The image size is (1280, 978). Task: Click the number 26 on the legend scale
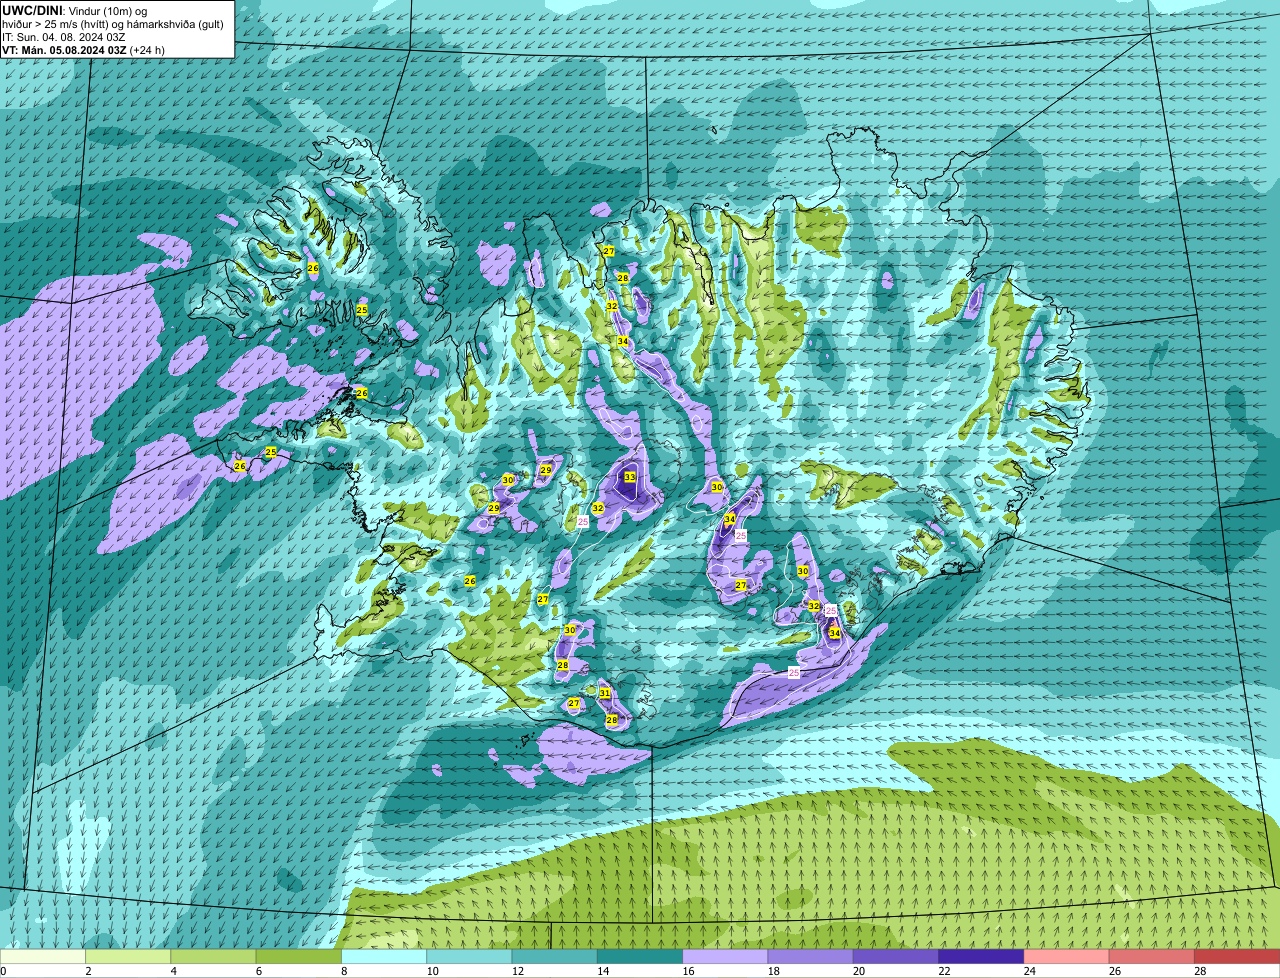coord(1115,971)
